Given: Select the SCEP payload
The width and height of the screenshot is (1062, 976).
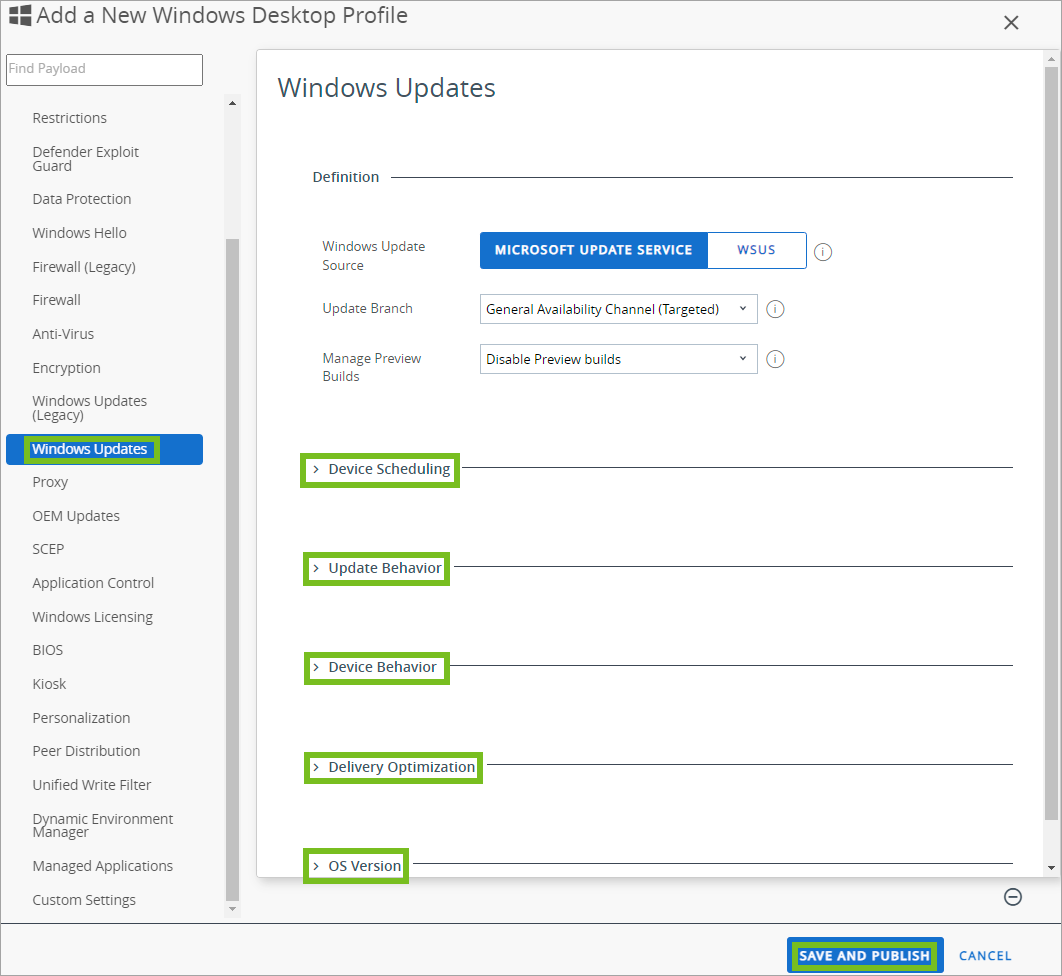Looking at the screenshot, I should (48, 549).
